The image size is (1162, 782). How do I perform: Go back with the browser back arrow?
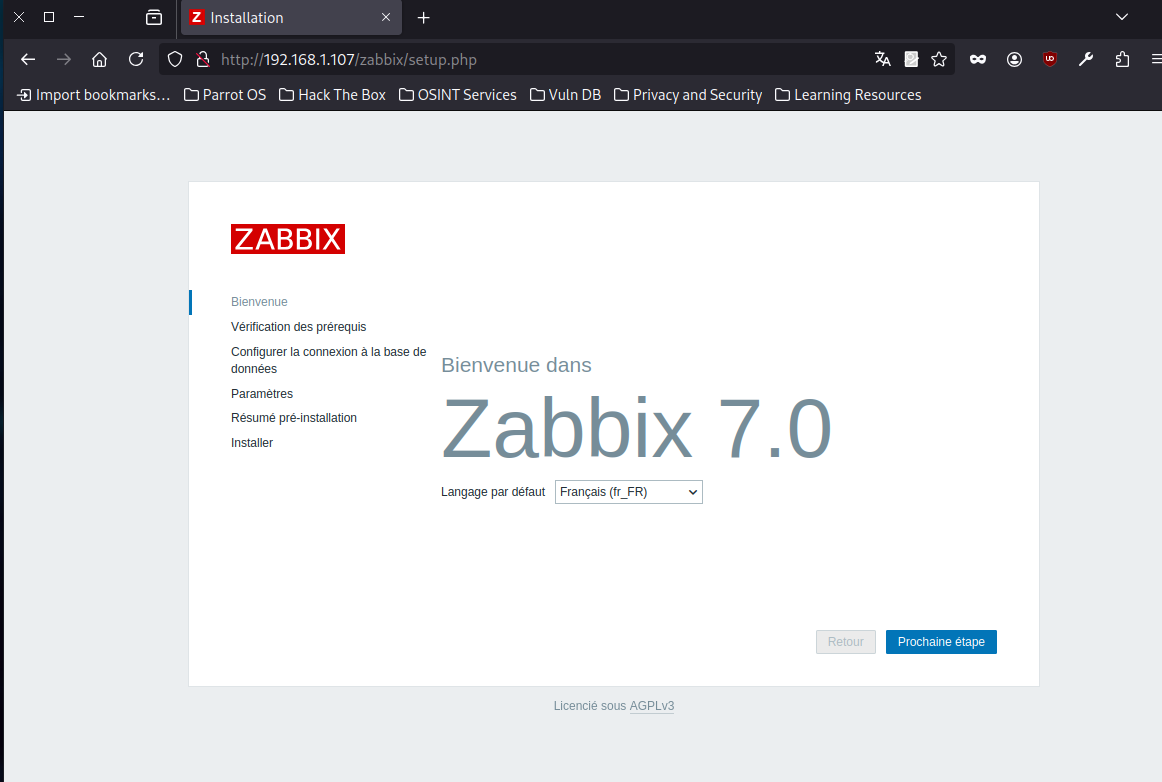[28, 59]
